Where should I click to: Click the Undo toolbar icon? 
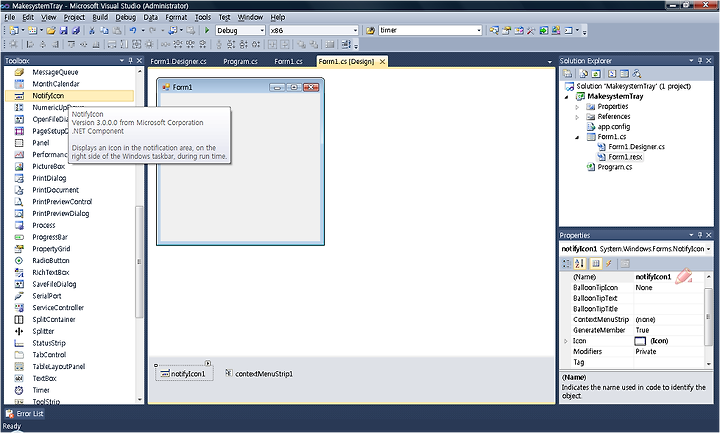(133, 30)
